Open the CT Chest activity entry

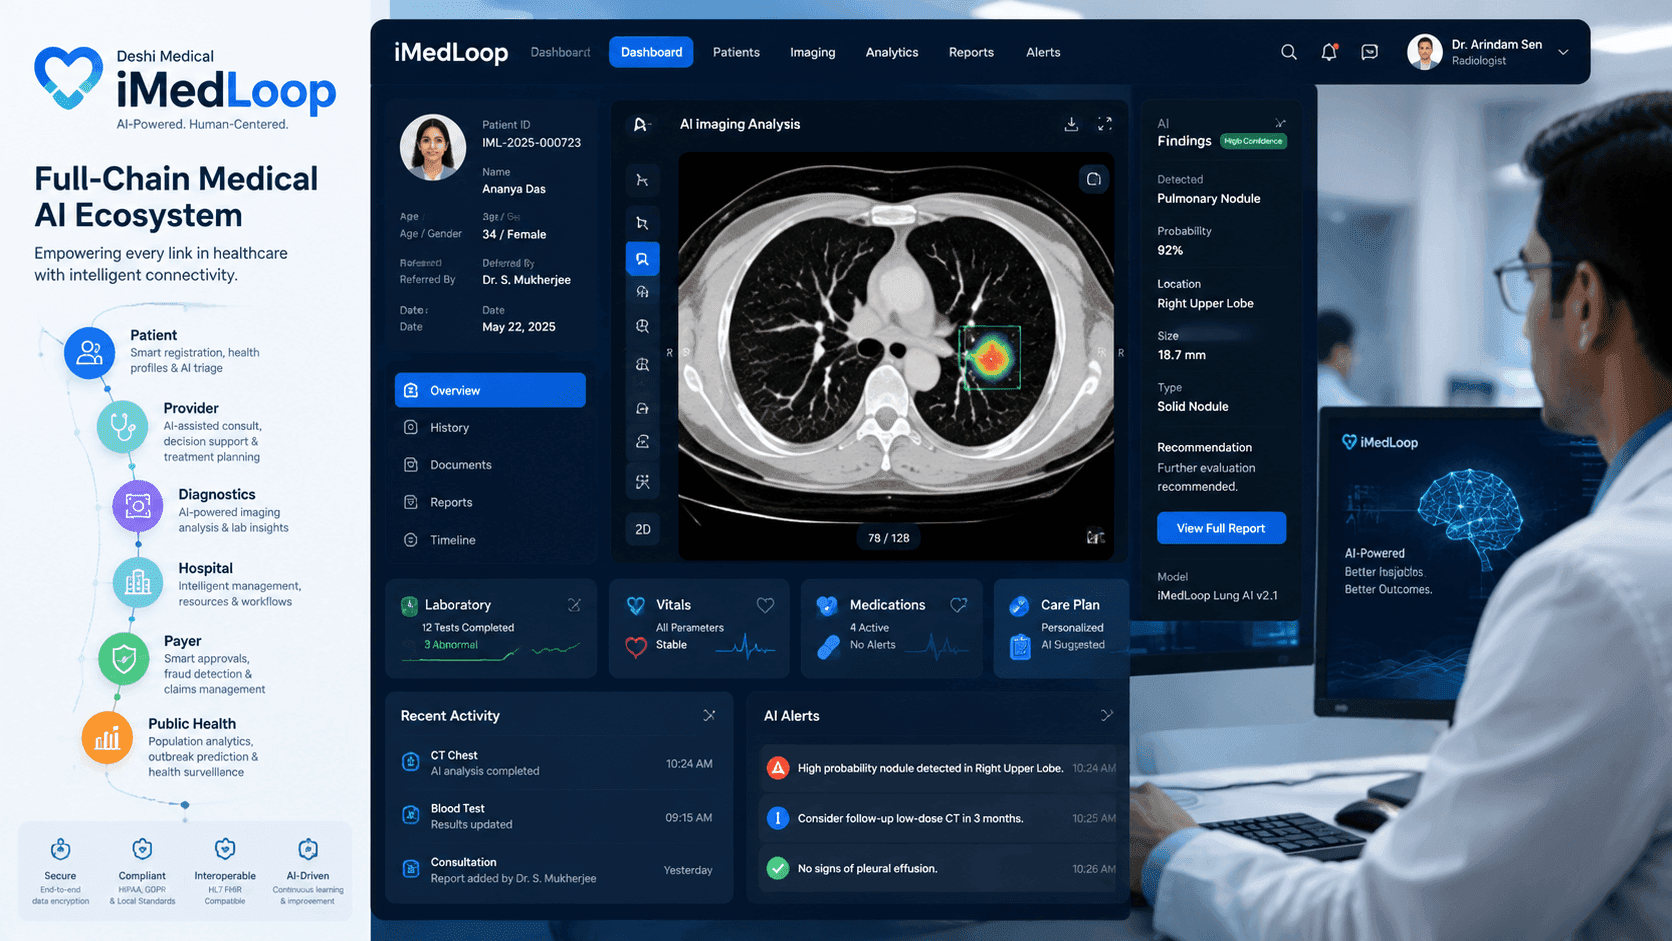pos(558,763)
